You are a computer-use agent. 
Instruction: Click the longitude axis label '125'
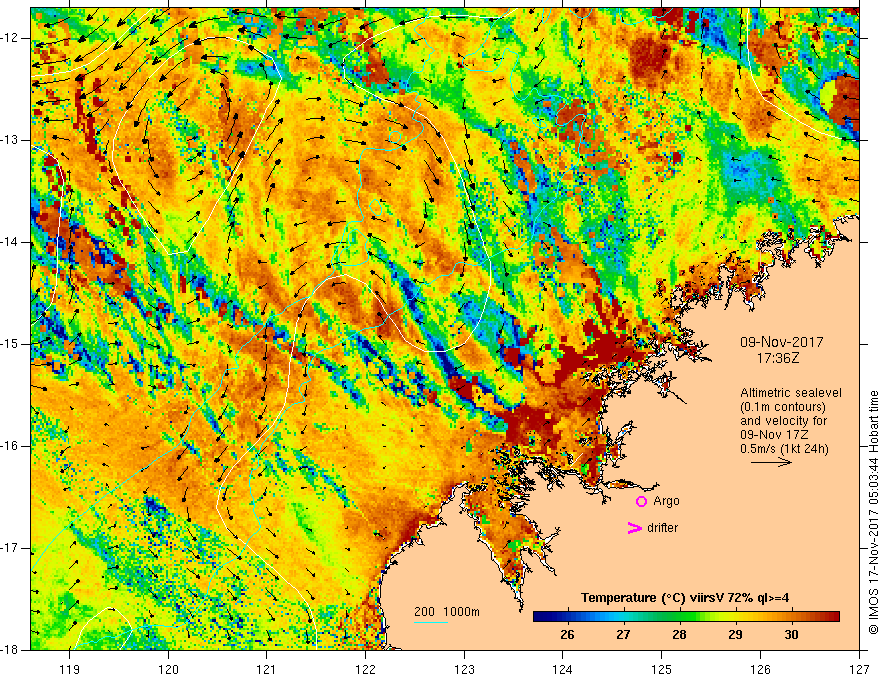(x=662, y=669)
